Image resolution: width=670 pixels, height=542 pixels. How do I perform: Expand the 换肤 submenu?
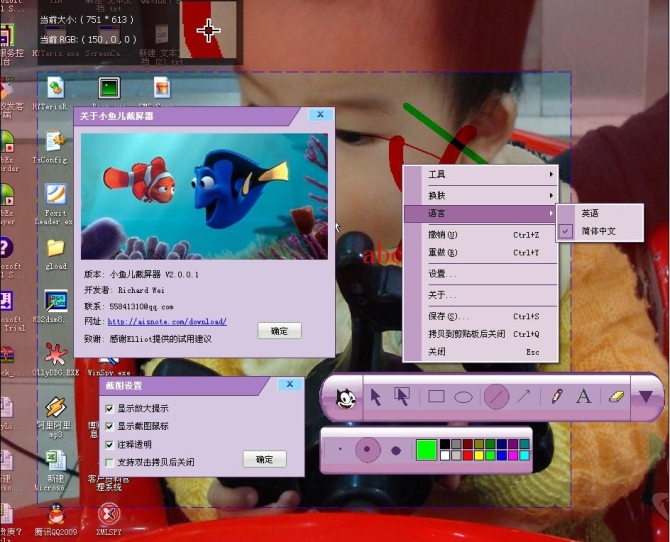(x=481, y=195)
